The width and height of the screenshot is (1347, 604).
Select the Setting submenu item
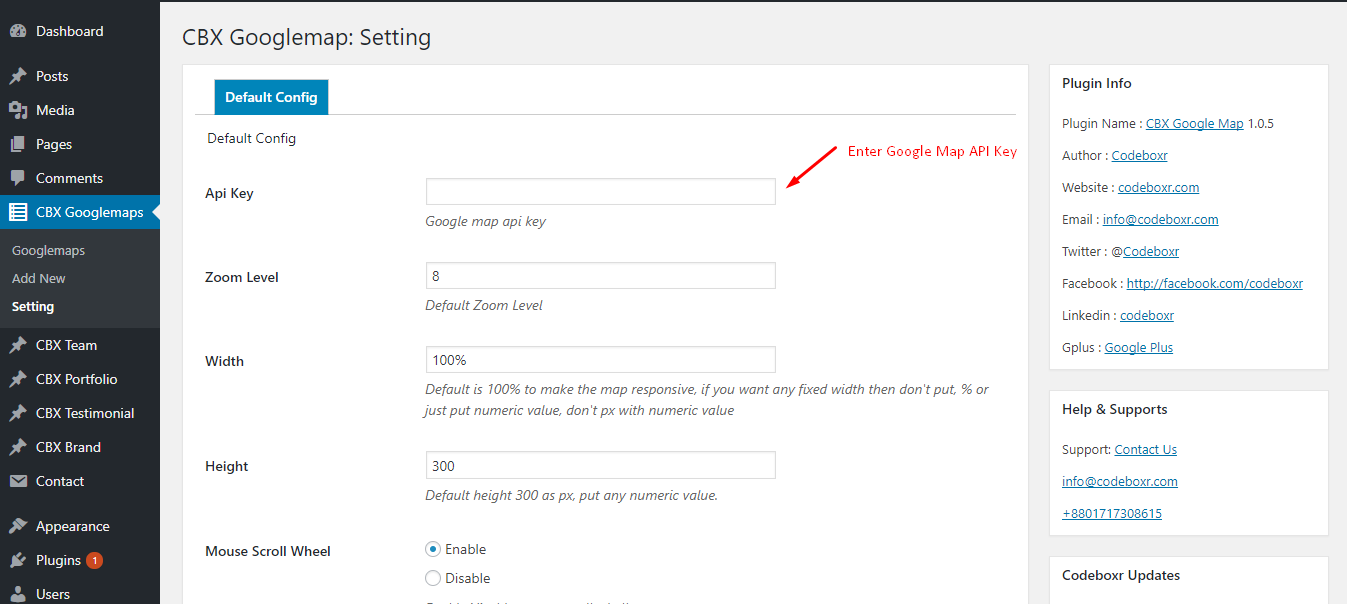point(33,306)
